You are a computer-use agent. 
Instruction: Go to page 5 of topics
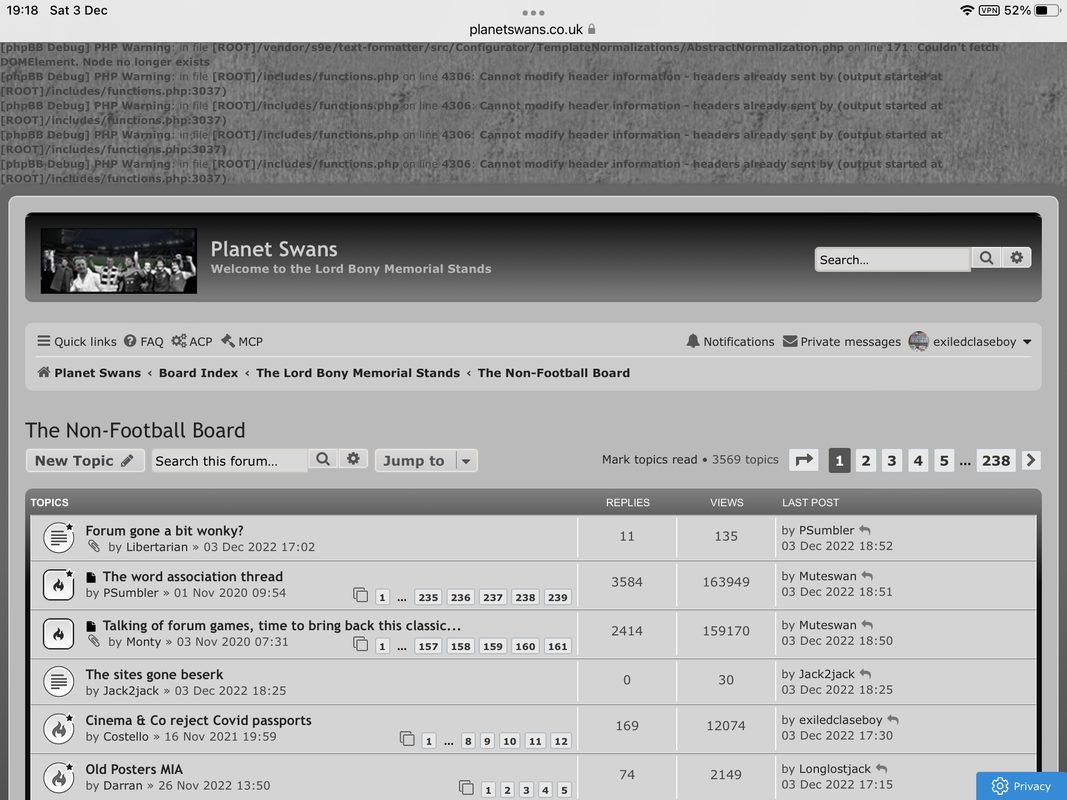(x=944, y=461)
